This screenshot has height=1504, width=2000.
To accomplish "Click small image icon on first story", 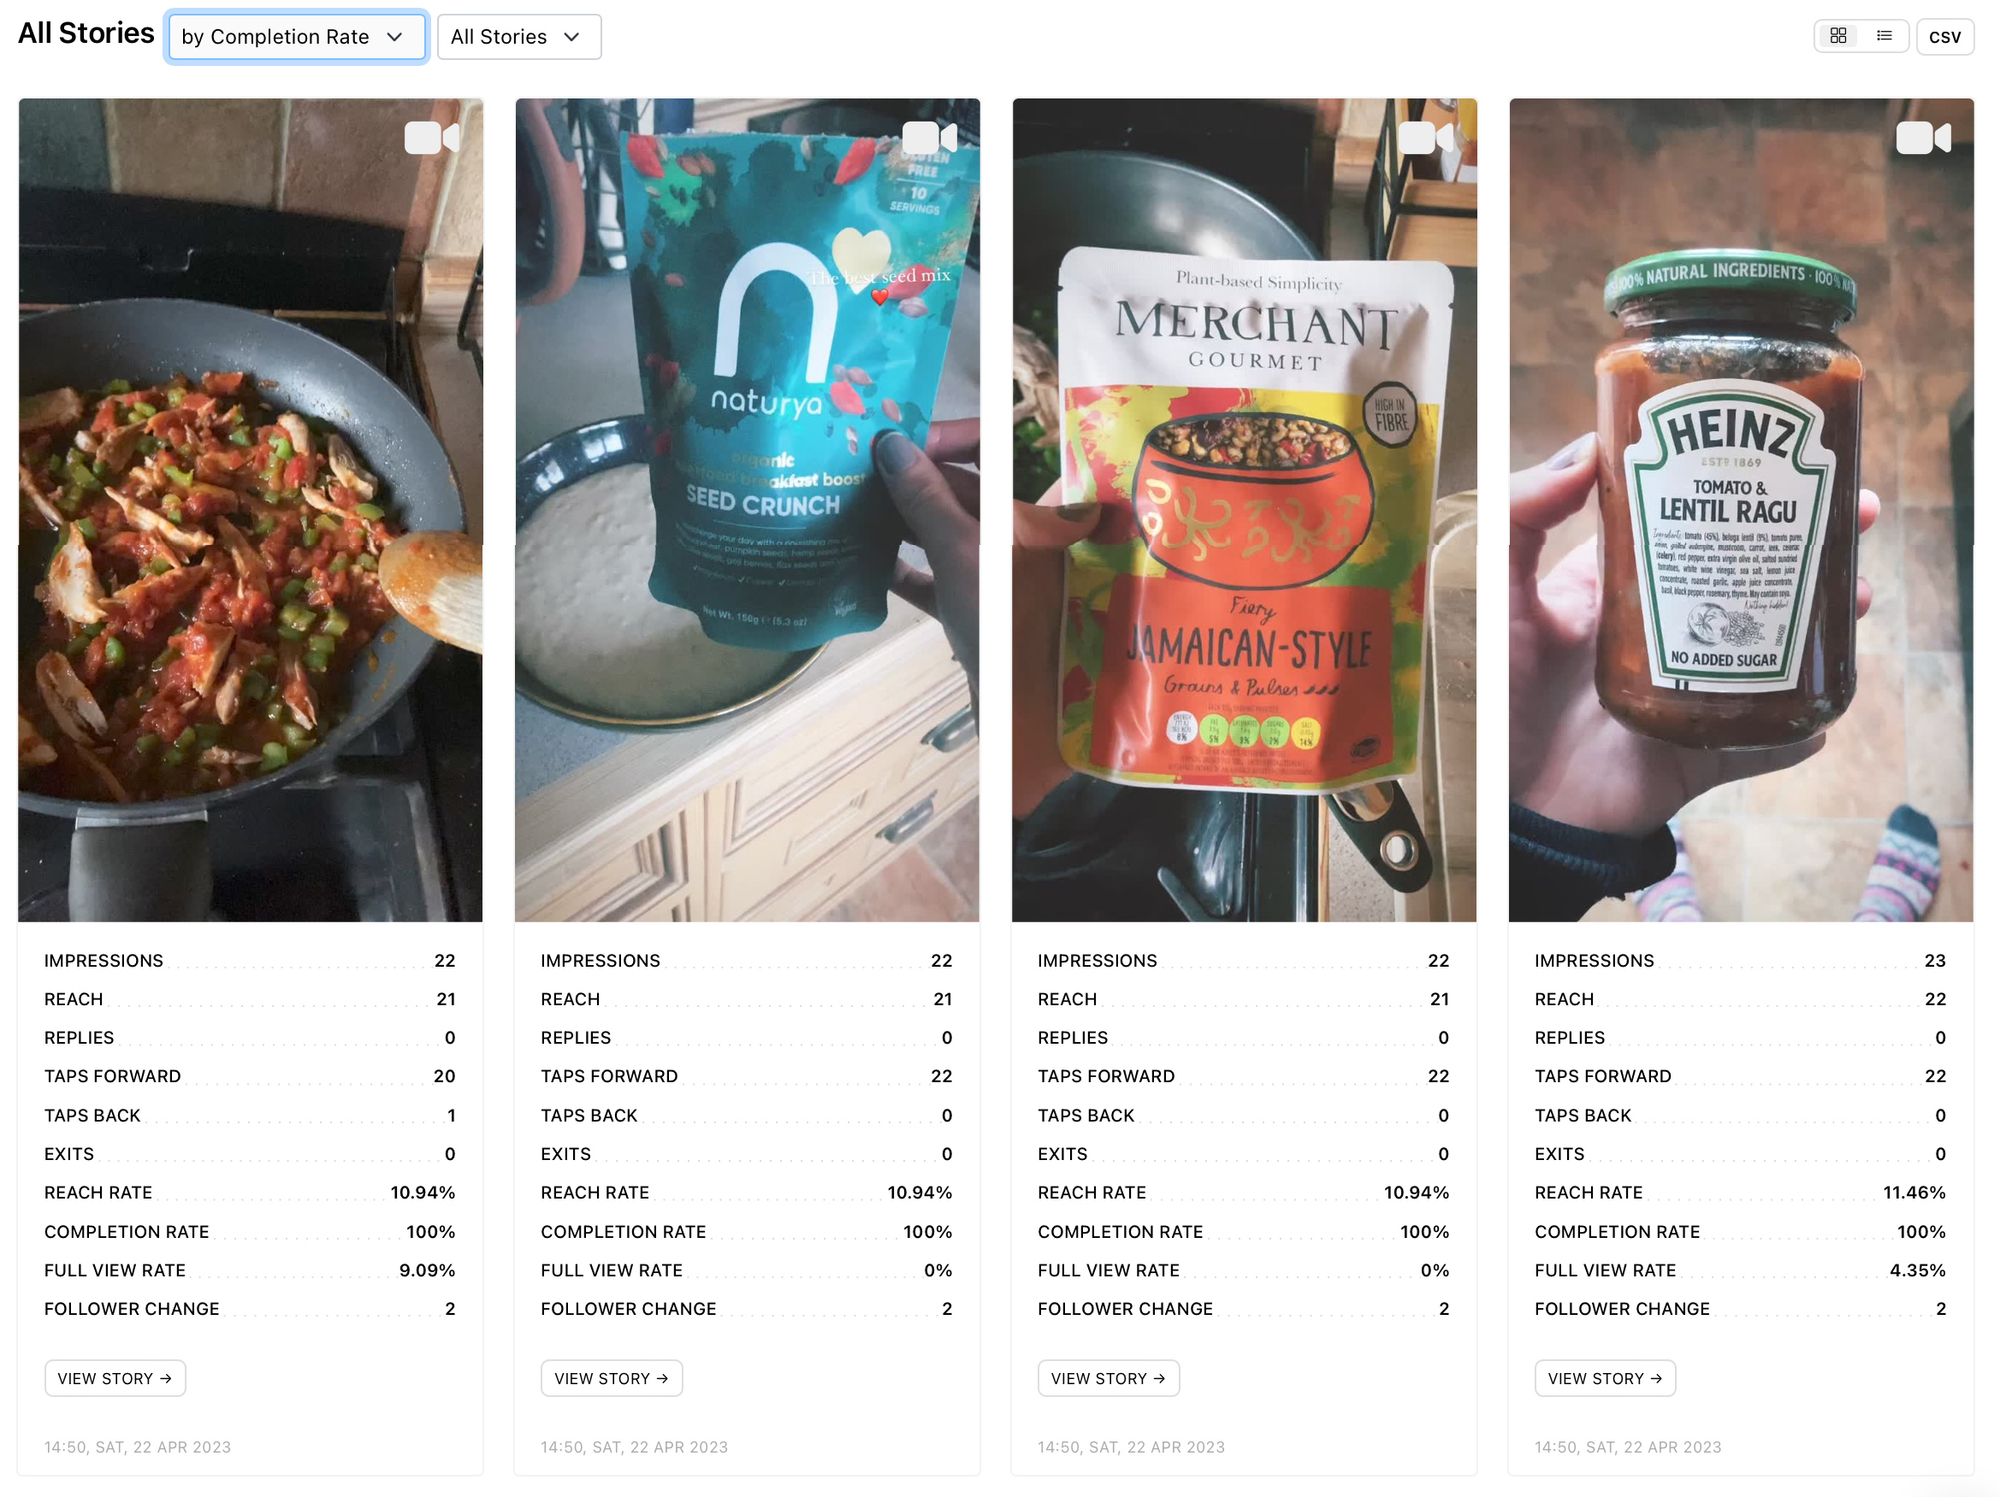I will click(x=433, y=139).
